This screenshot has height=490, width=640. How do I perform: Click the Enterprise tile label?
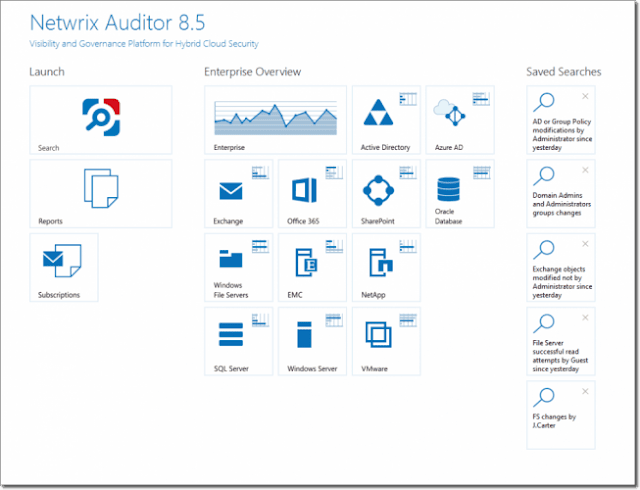(x=229, y=147)
